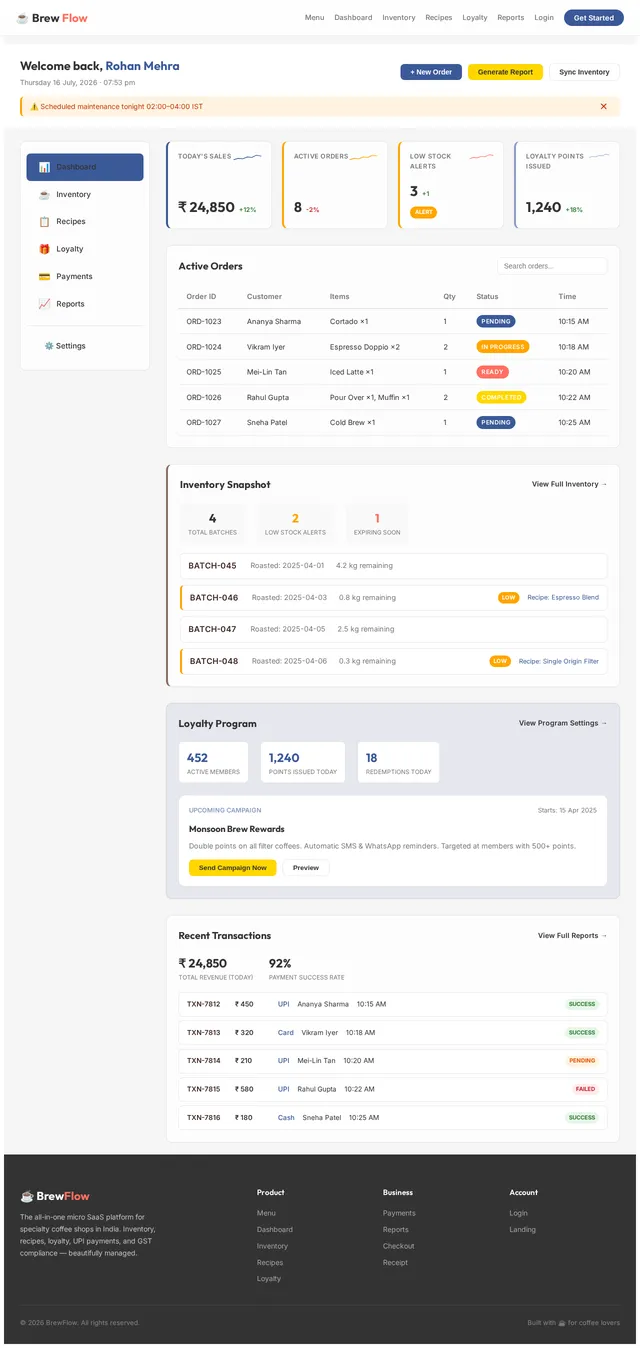Image resolution: width=640 pixels, height=1348 pixels.
Task: Select the BATCH-047 inventory row
Action: coord(393,629)
